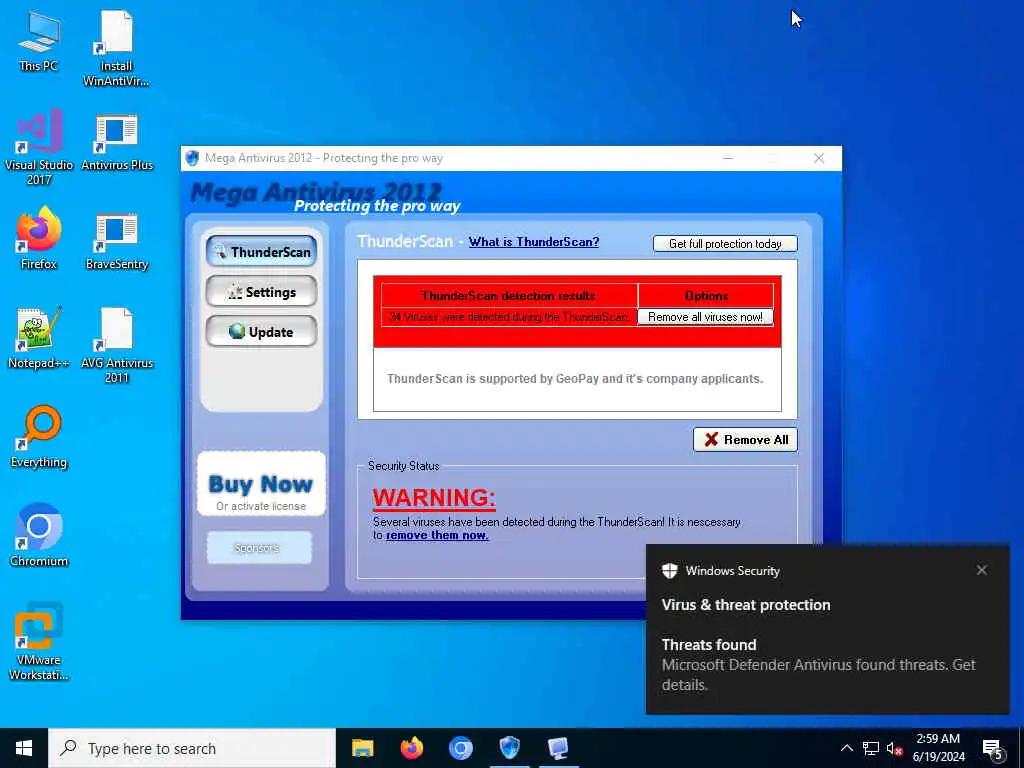Show hidden system tray icons
Image resolution: width=1024 pixels, height=768 pixels.
pyautogui.click(x=846, y=748)
